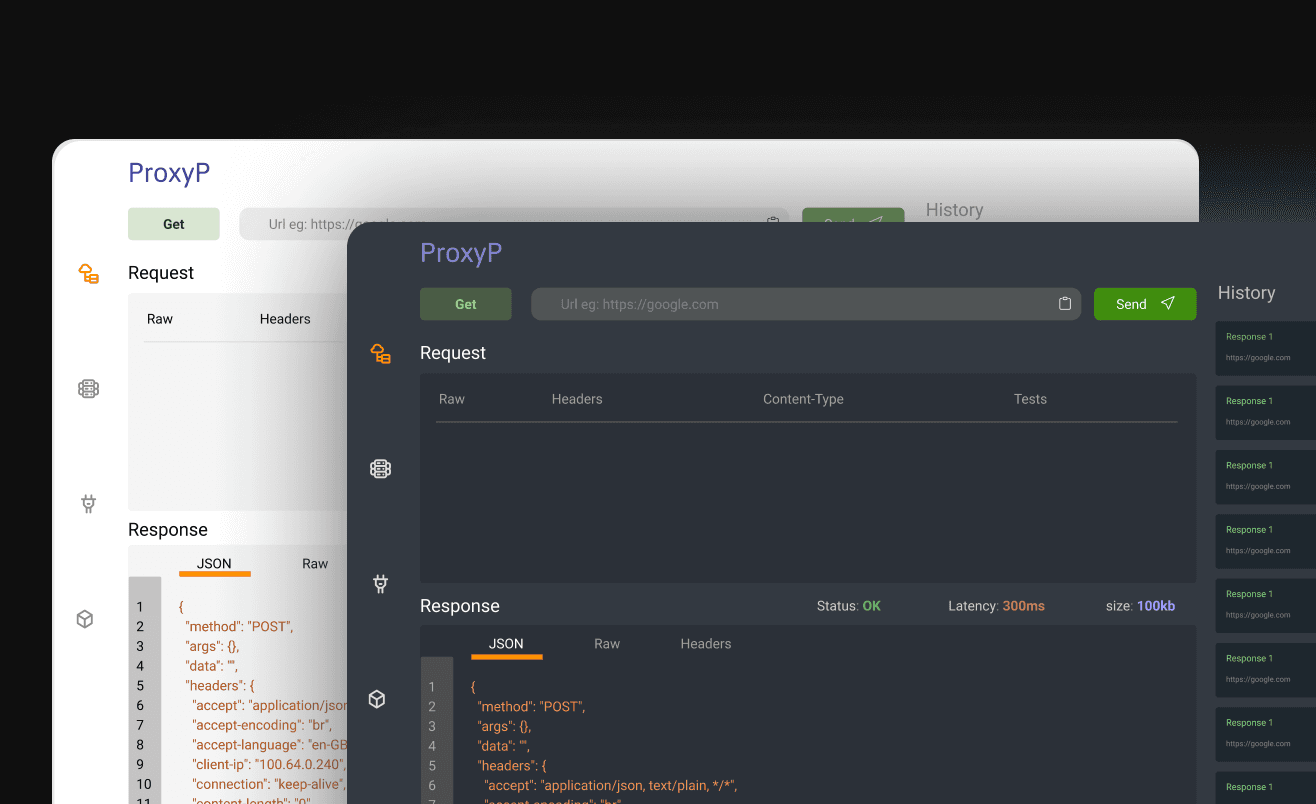Open the server rack icon in light sidebar
The image size is (1316, 804).
coord(88,388)
